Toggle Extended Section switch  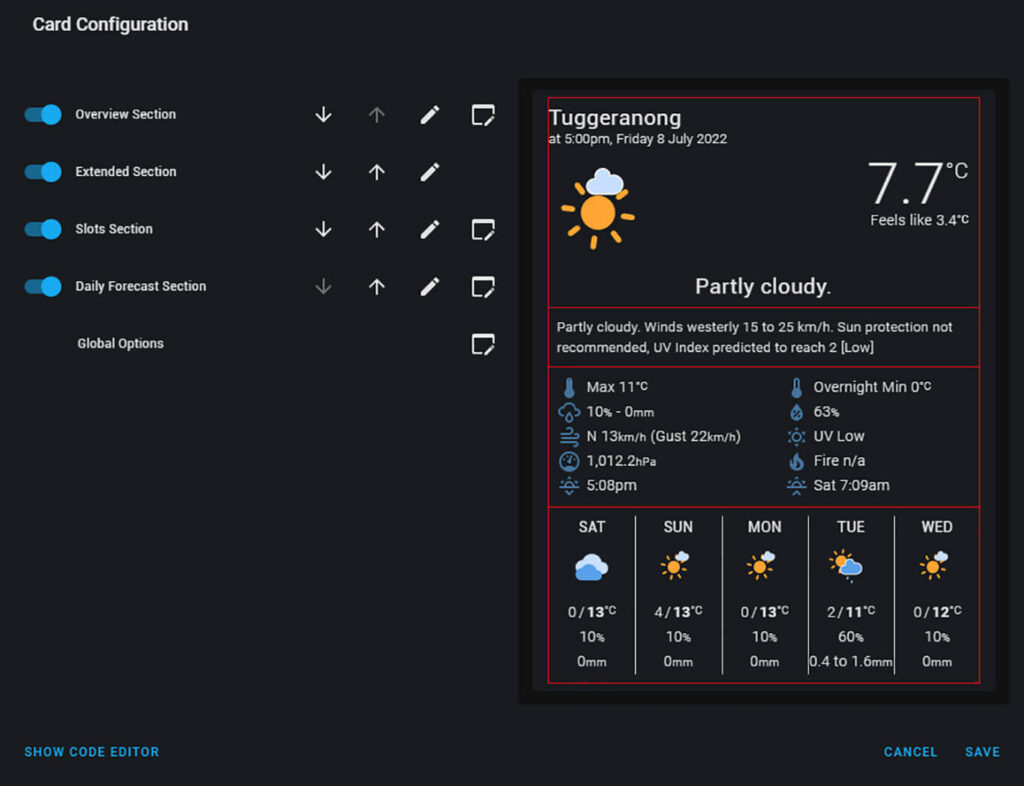click(x=43, y=172)
